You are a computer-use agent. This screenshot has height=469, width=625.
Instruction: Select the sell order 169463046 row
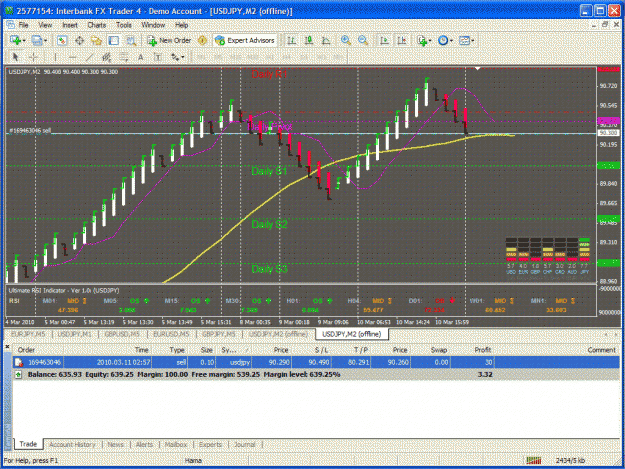pos(317,362)
